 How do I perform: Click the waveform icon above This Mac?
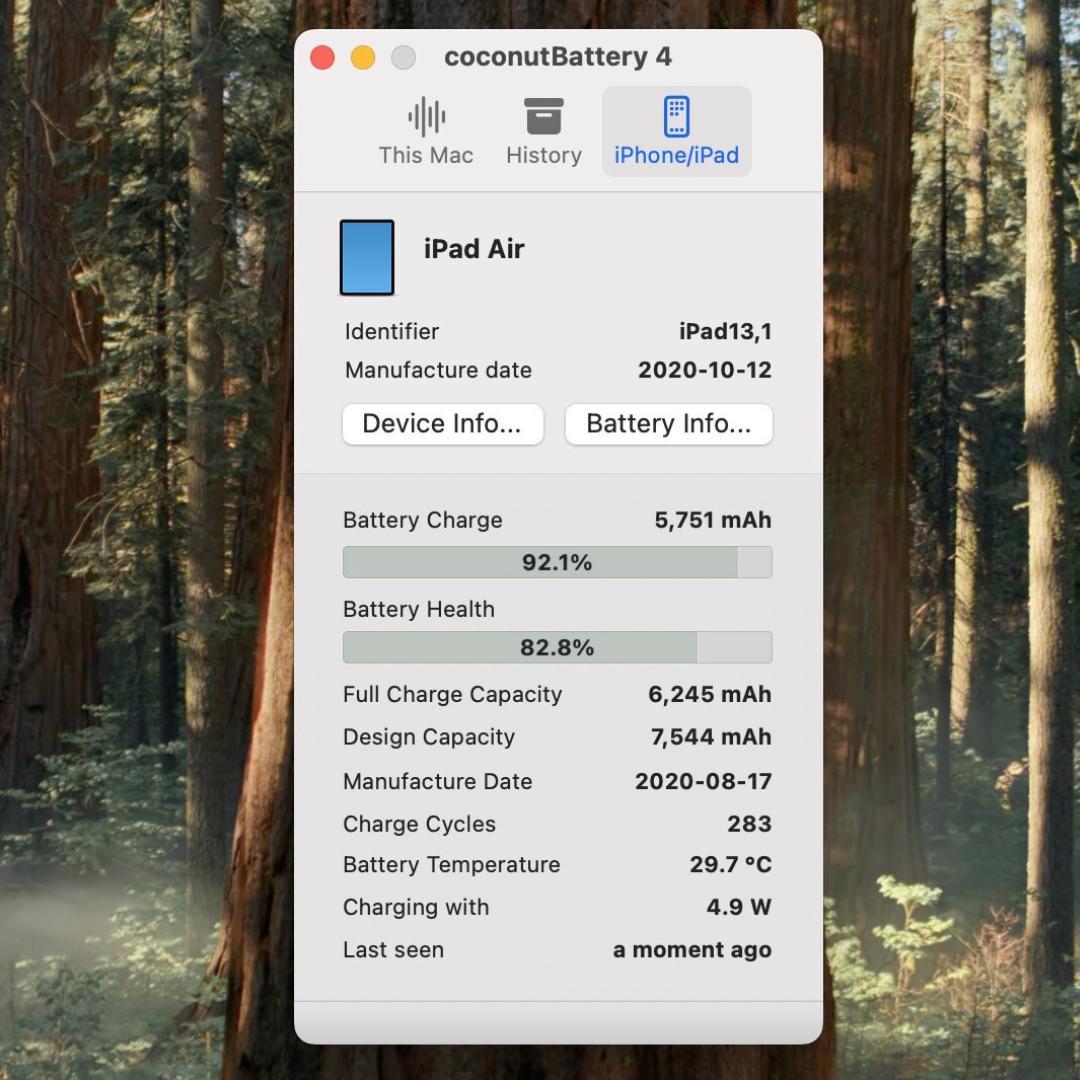pos(425,116)
